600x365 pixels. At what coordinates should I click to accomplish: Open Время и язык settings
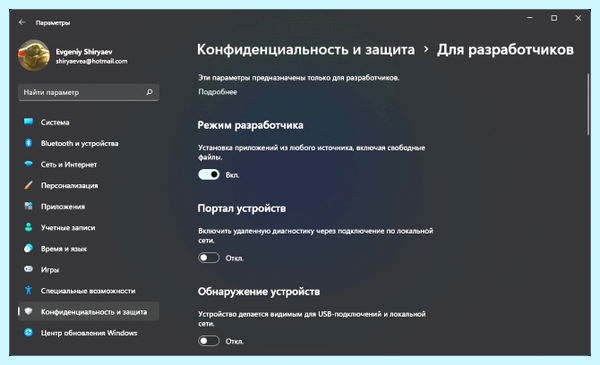(x=64, y=249)
